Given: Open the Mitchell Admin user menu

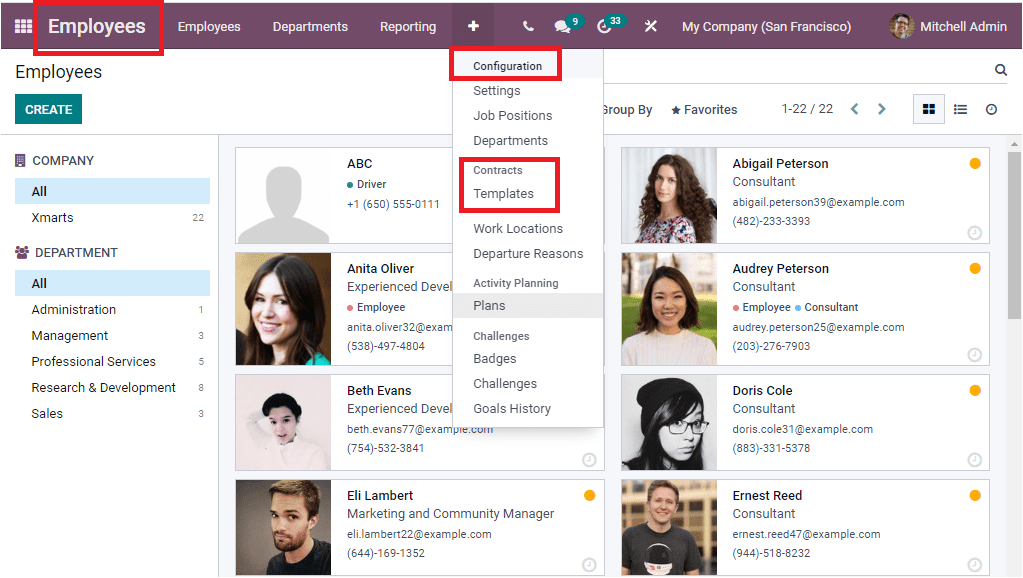Looking at the screenshot, I should (x=946, y=26).
